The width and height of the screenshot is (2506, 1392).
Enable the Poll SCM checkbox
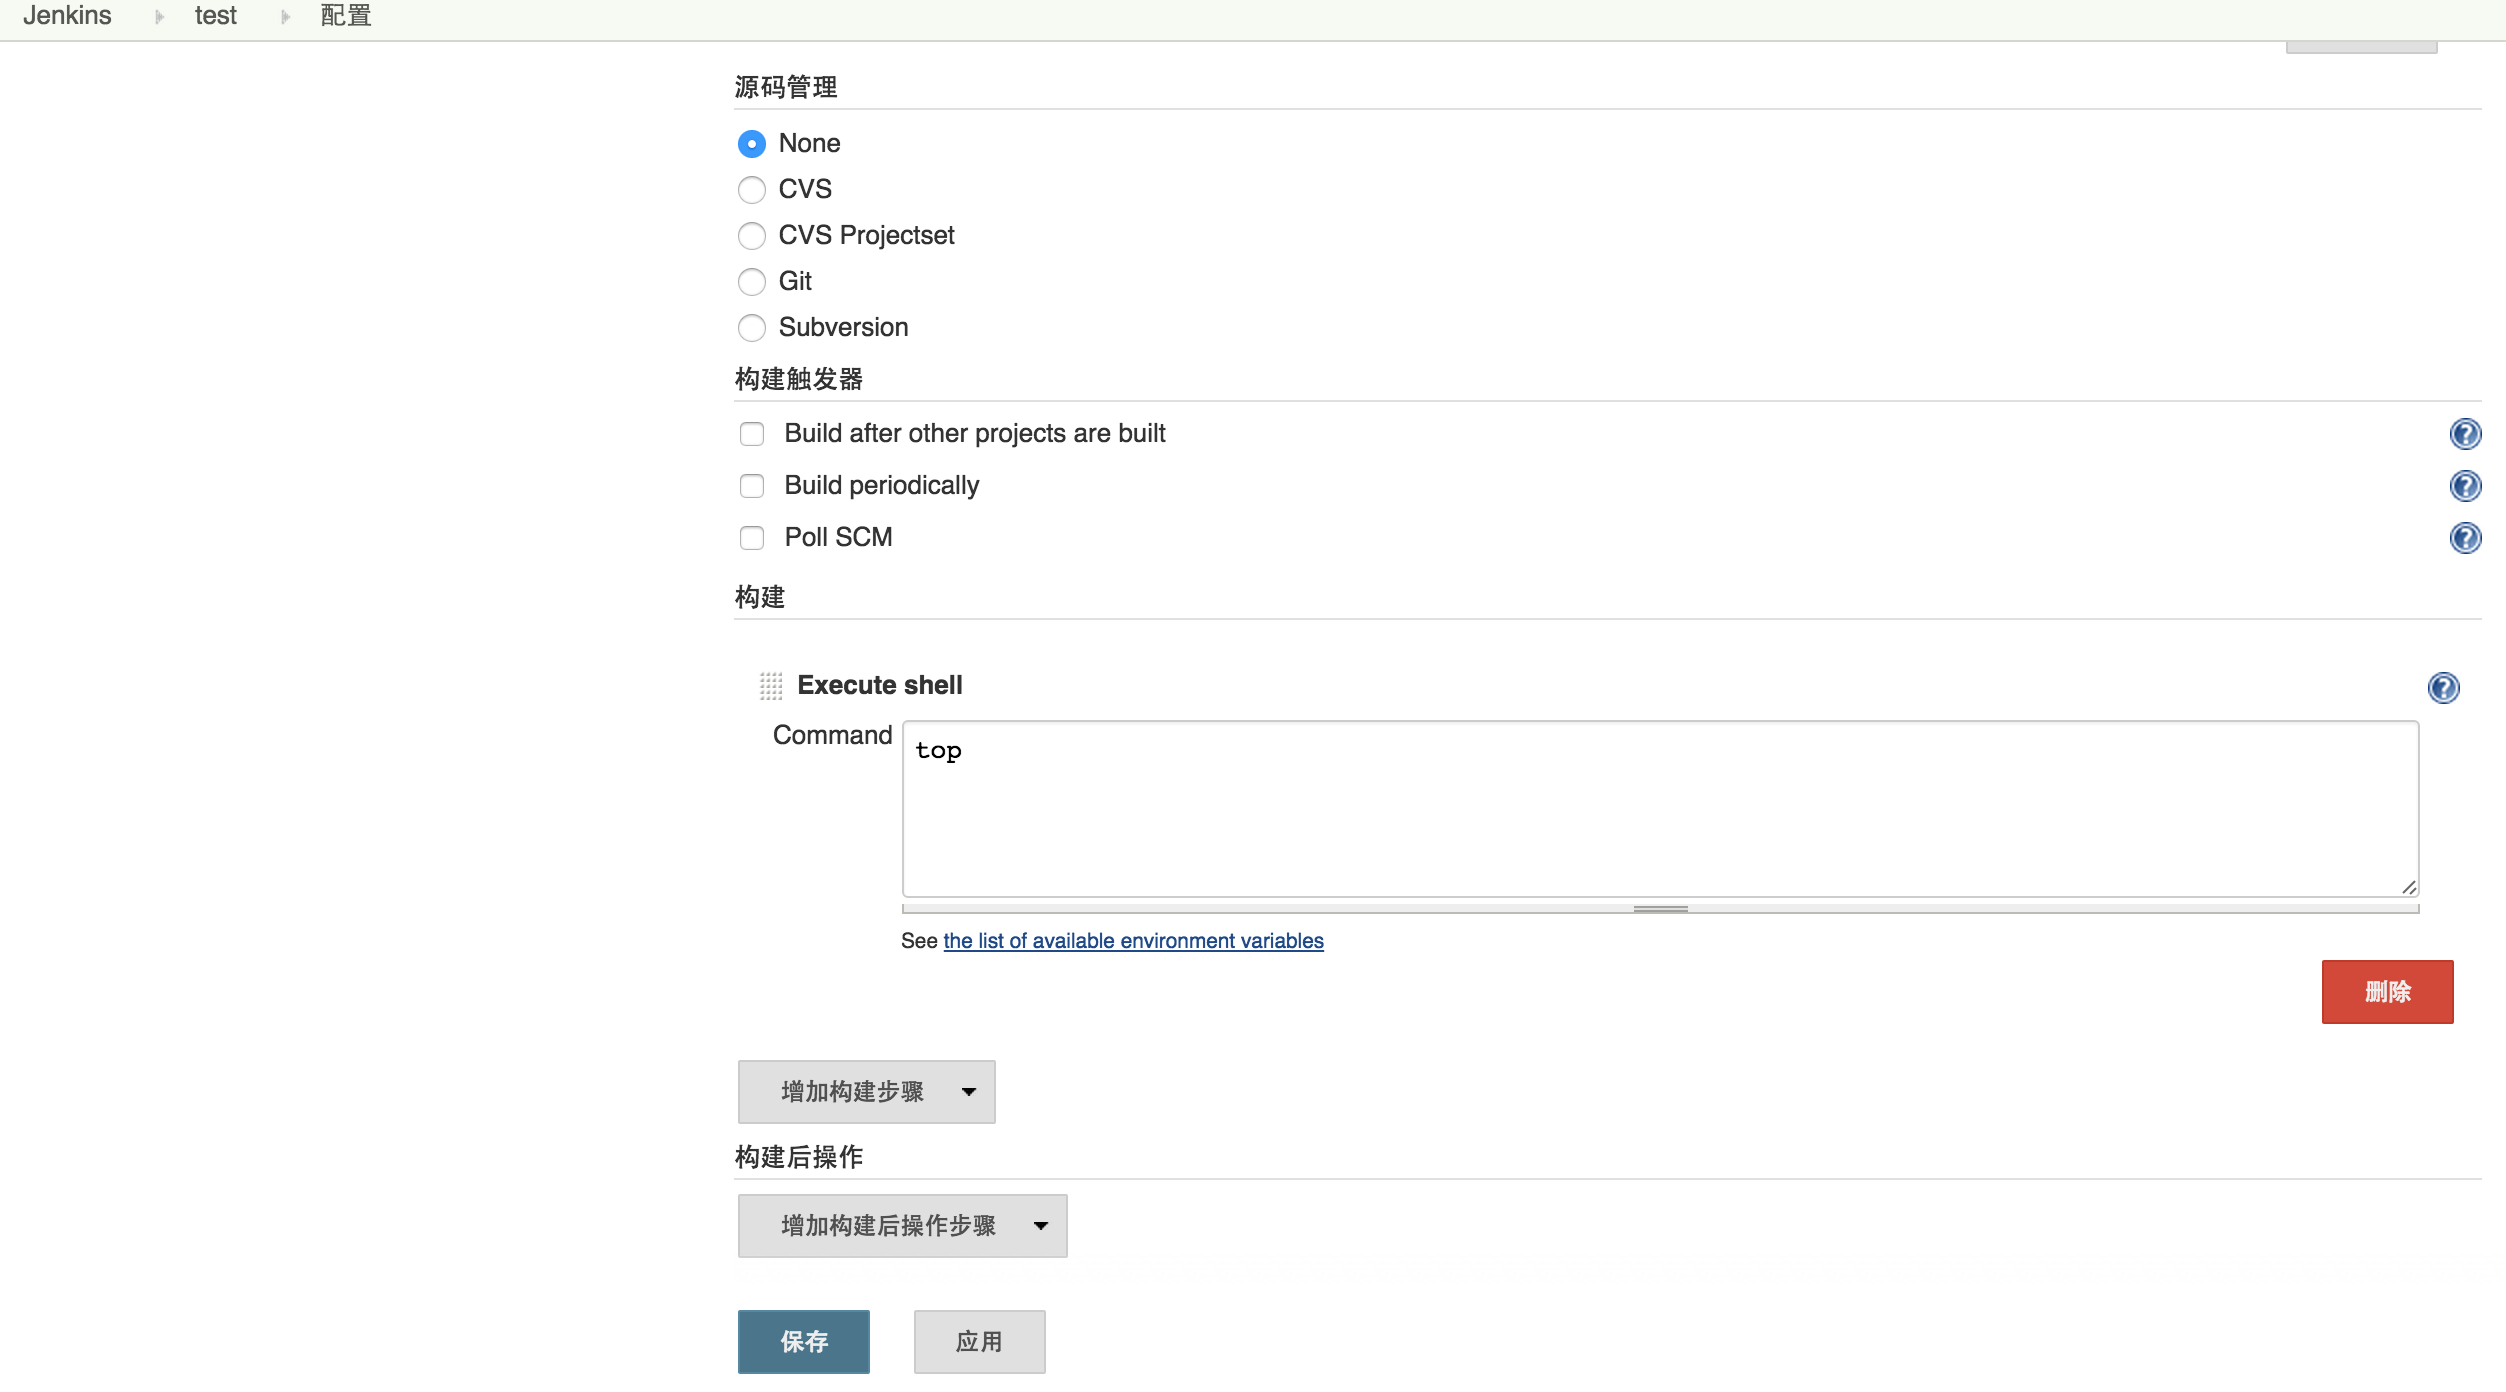(x=752, y=538)
